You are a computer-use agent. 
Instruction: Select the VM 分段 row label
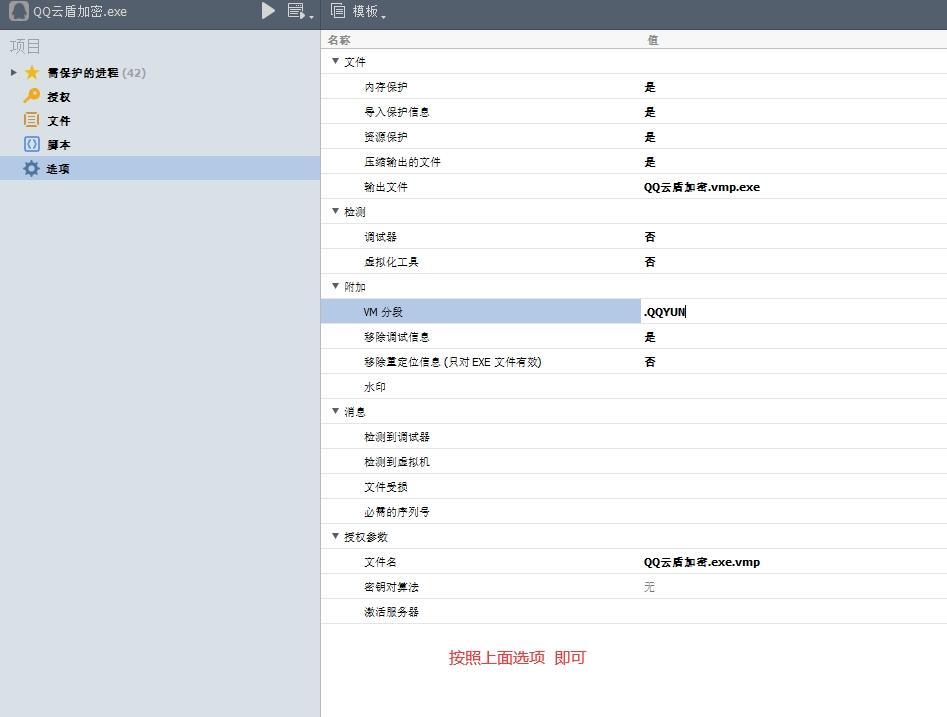(x=383, y=312)
